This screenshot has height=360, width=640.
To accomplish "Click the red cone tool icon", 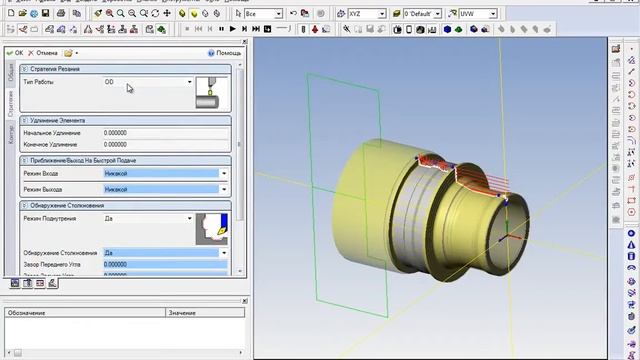I will 315,29.
